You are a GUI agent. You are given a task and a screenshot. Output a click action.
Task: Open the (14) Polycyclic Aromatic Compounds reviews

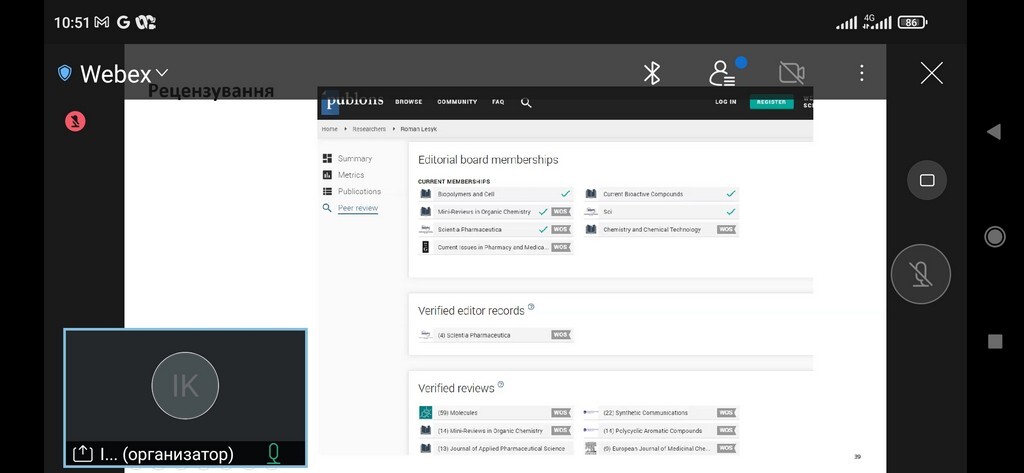661,431
